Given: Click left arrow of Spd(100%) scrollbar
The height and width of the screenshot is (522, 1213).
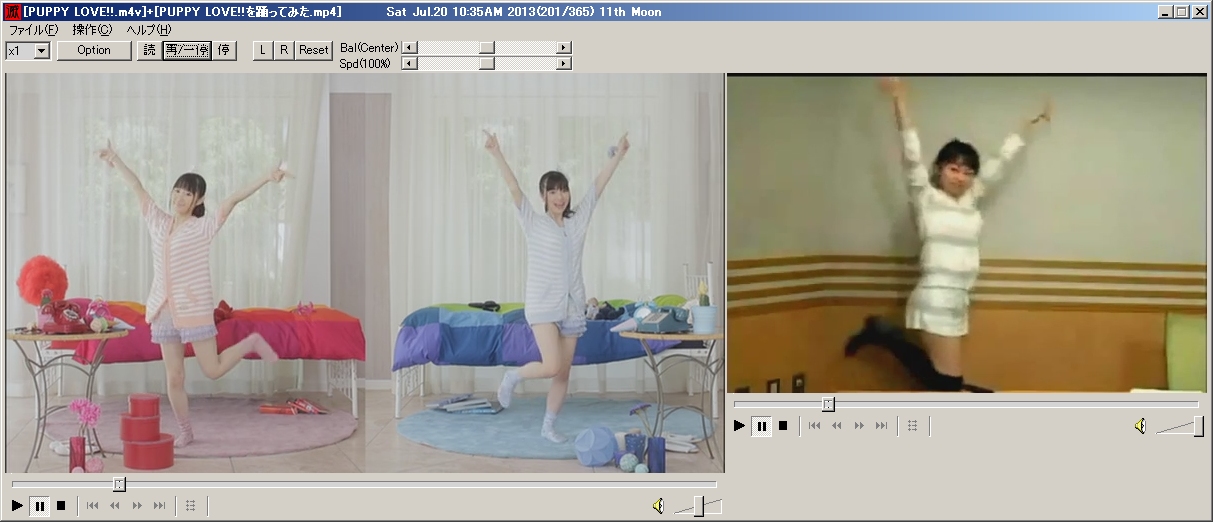Looking at the screenshot, I should pyautogui.click(x=408, y=64).
